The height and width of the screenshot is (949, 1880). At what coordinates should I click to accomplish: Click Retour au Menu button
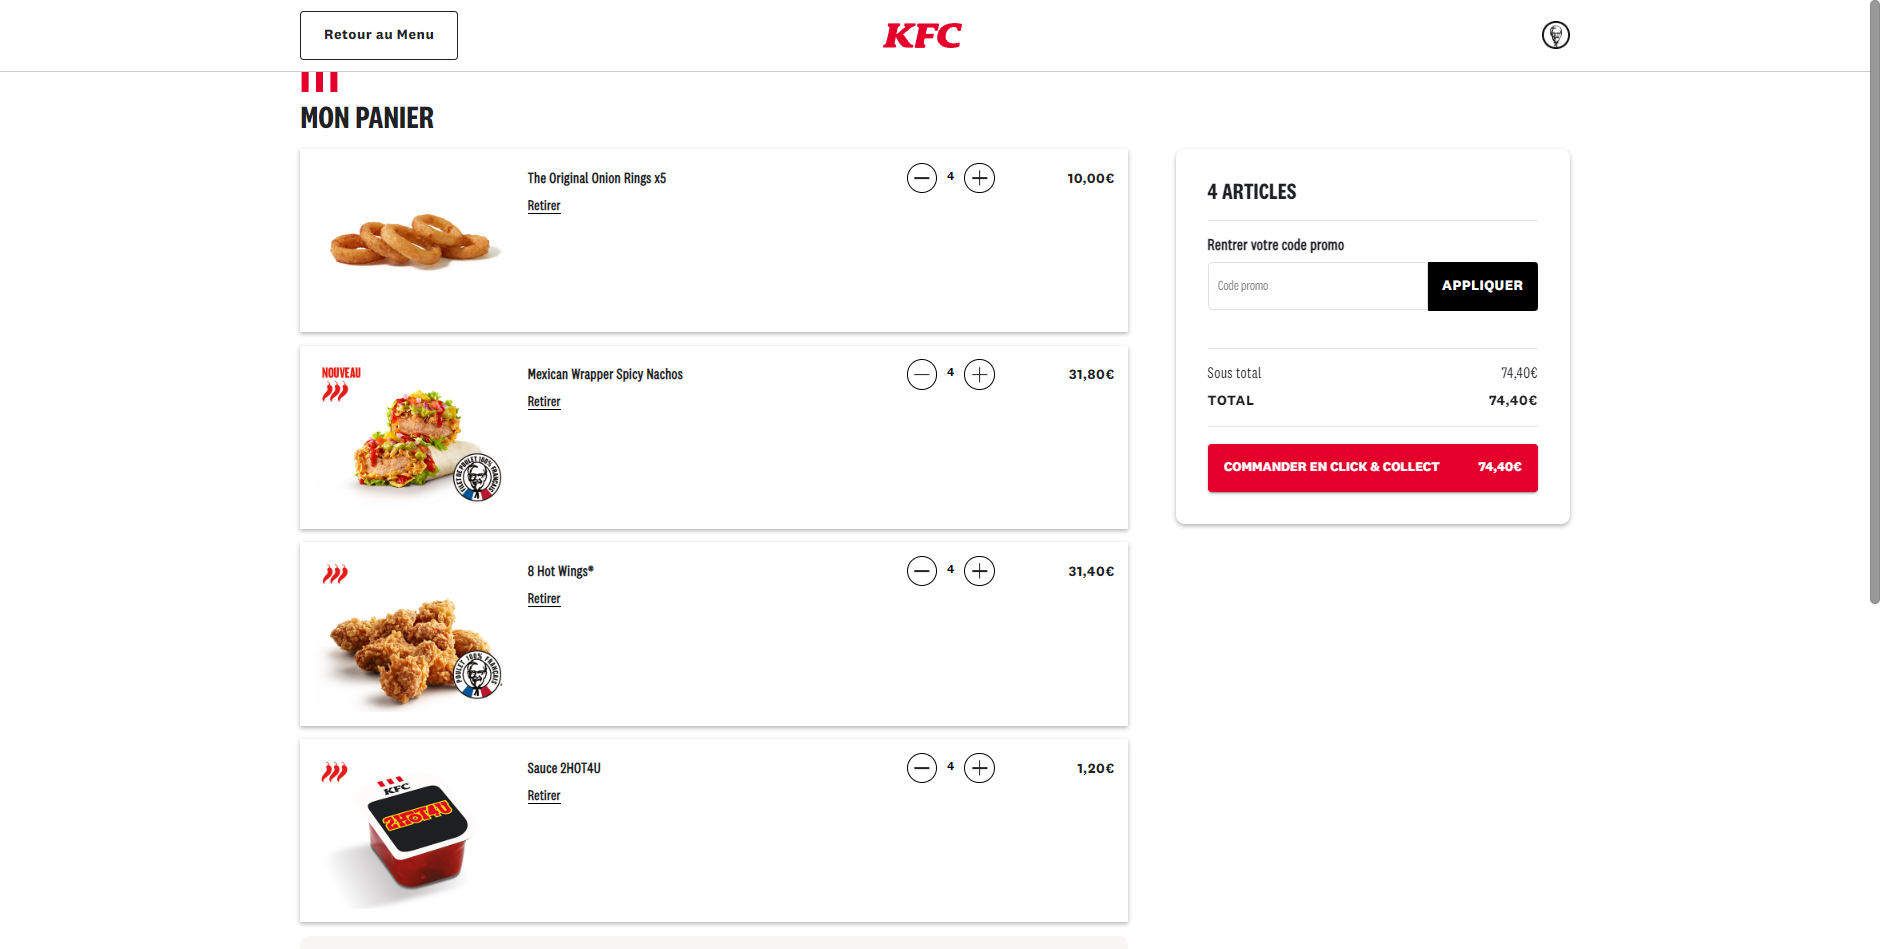(x=379, y=35)
